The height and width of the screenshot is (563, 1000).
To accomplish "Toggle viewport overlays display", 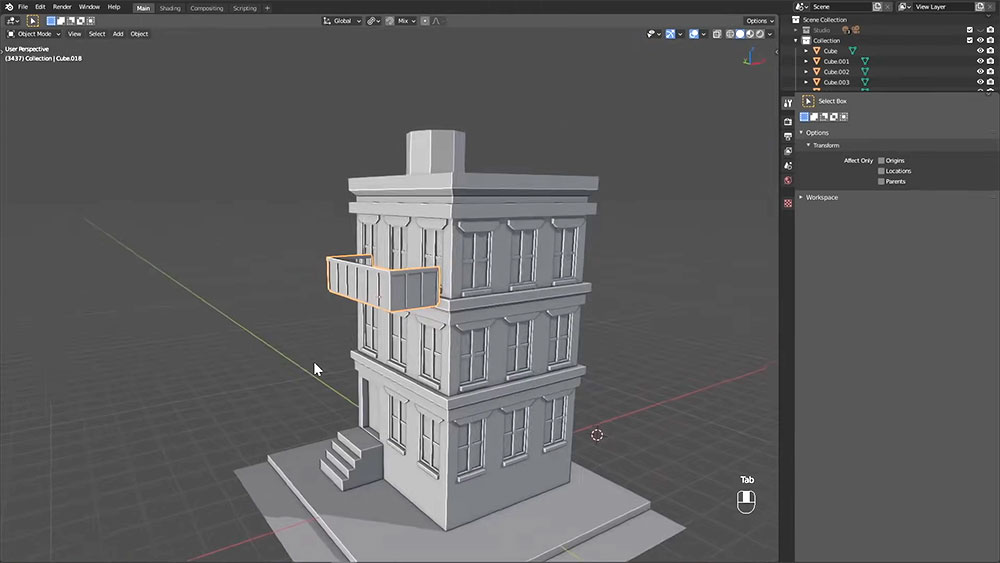I will tap(694, 34).
